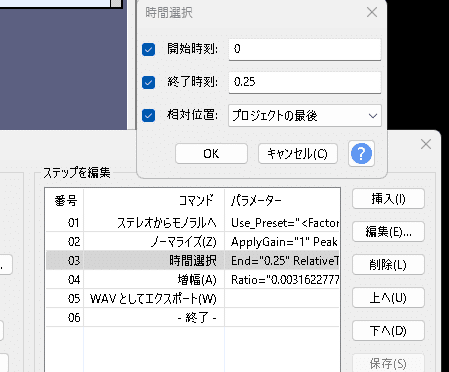Select step 06 - 終了 - row
This screenshot has width=449, height=372.
click(x=192, y=317)
